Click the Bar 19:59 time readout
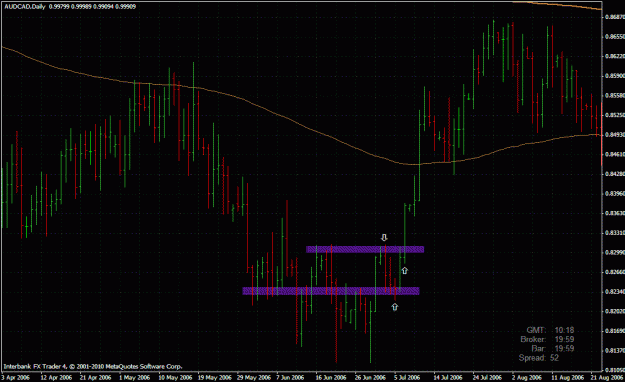 pos(553,349)
